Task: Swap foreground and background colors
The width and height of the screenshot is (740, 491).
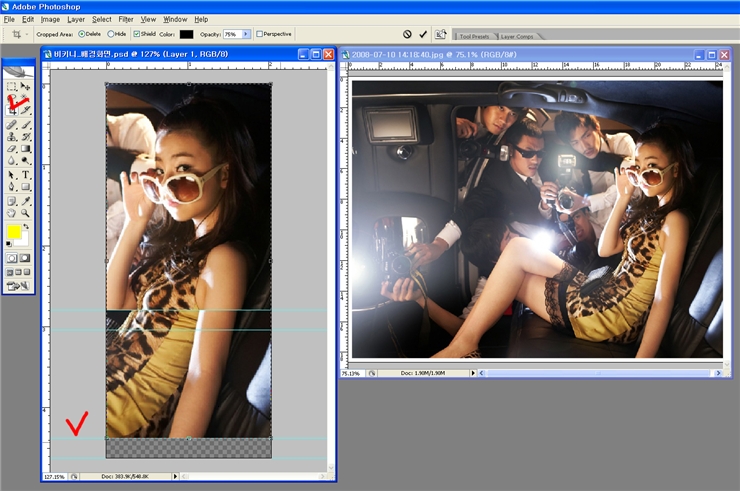Action: pos(26,227)
